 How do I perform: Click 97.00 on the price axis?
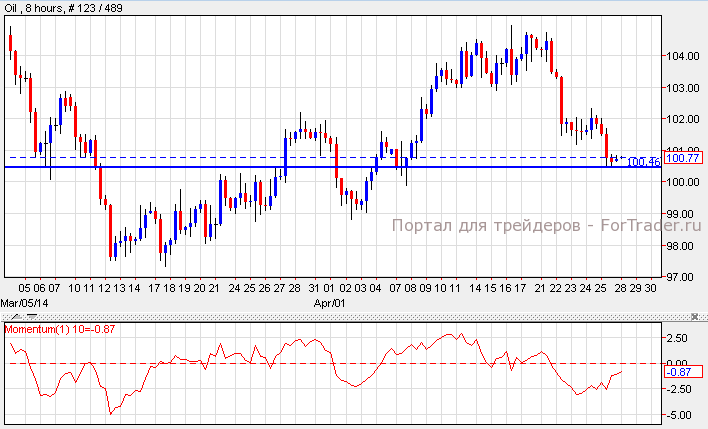point(684,277)
